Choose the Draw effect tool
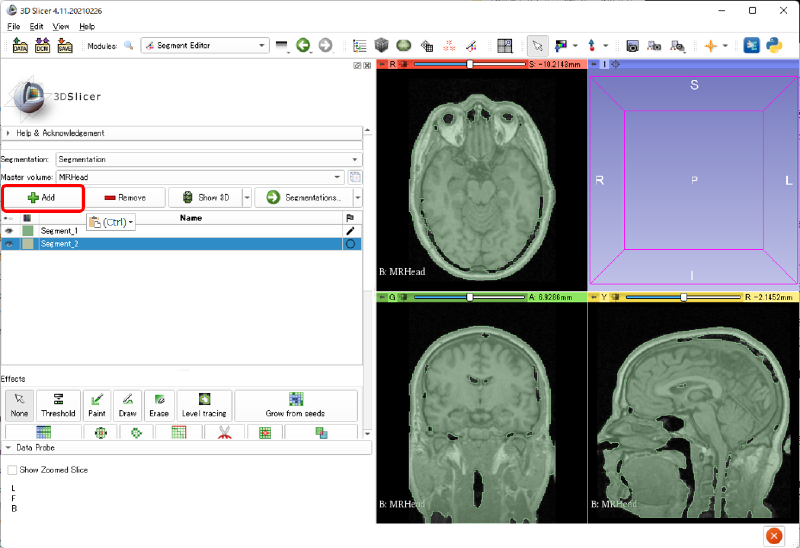This screenshot has height=548, width=800. point(127,404)
